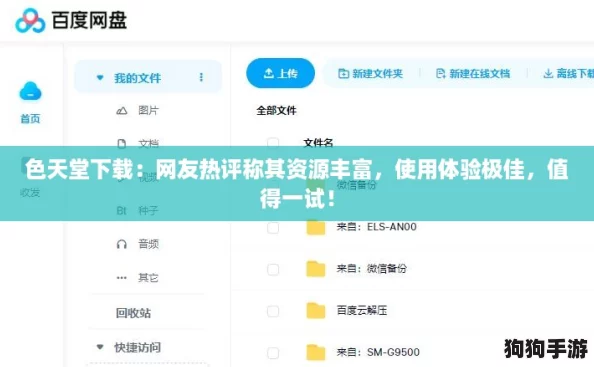Open the 其它 category
Image resolution: width=594 pixels, height=367 pixels.
(x=148, y=278)
